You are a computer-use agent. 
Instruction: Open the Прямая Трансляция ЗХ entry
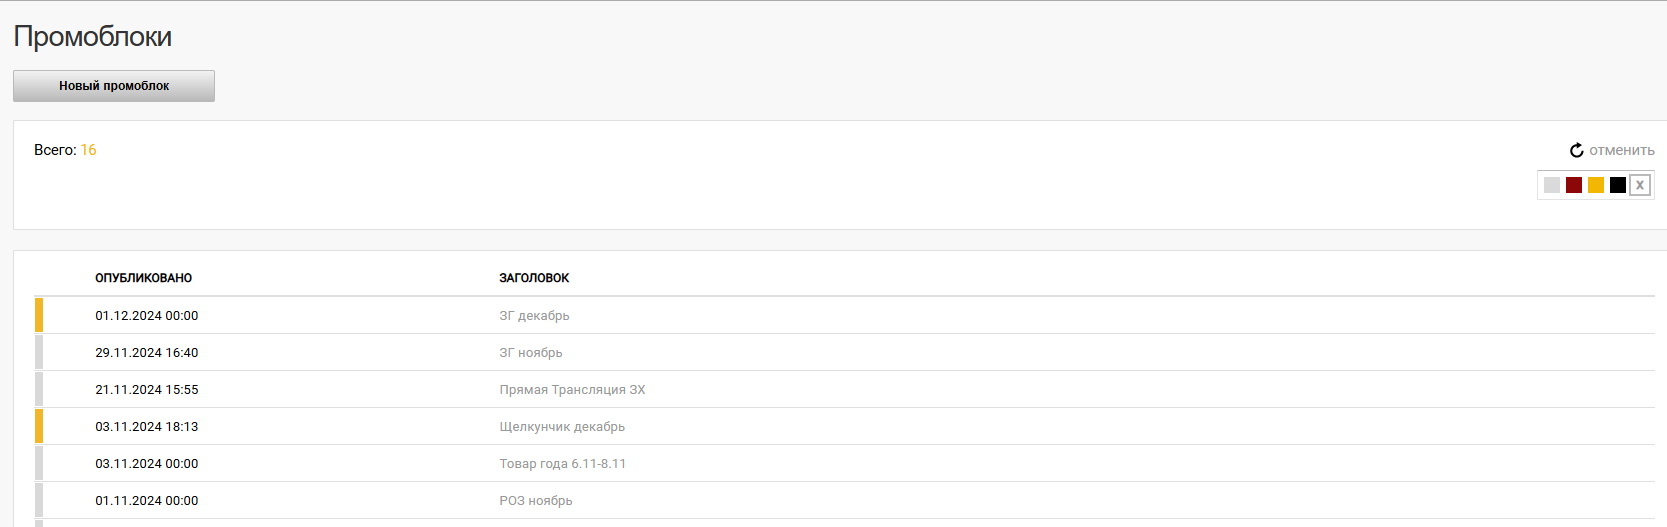(x=572, y=390)
